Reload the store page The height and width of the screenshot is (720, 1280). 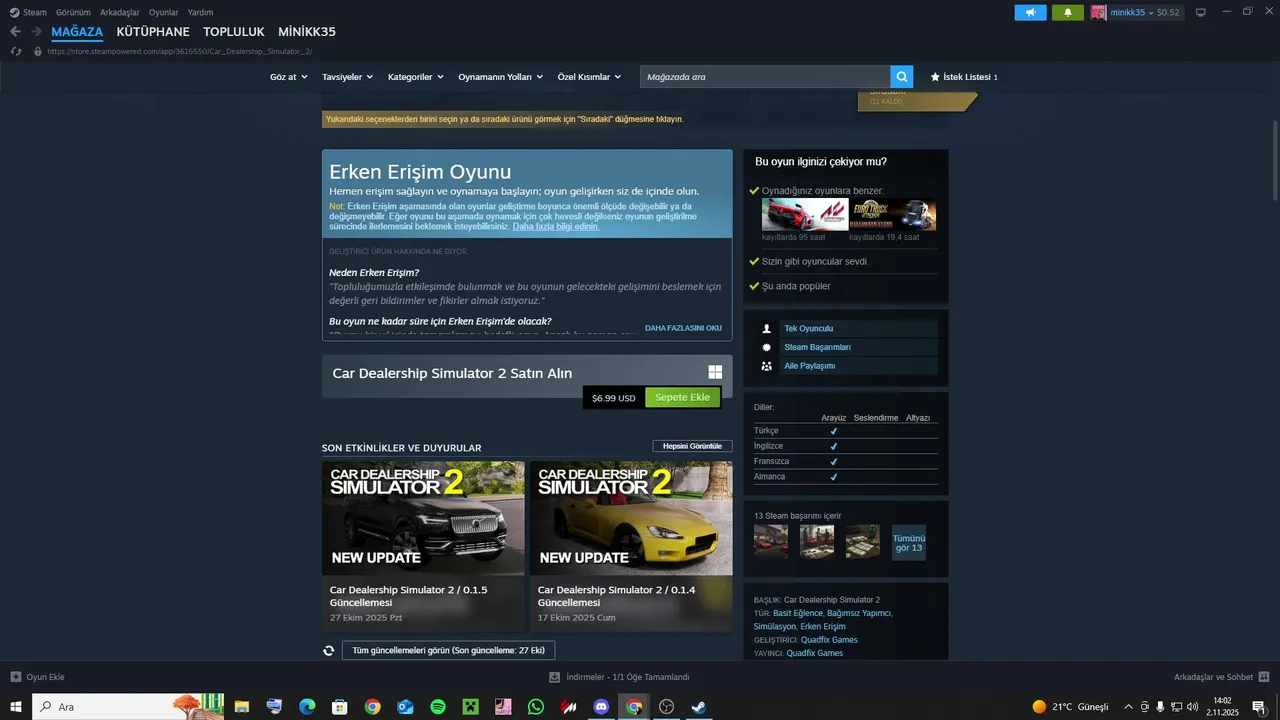(x=15, y=51)
